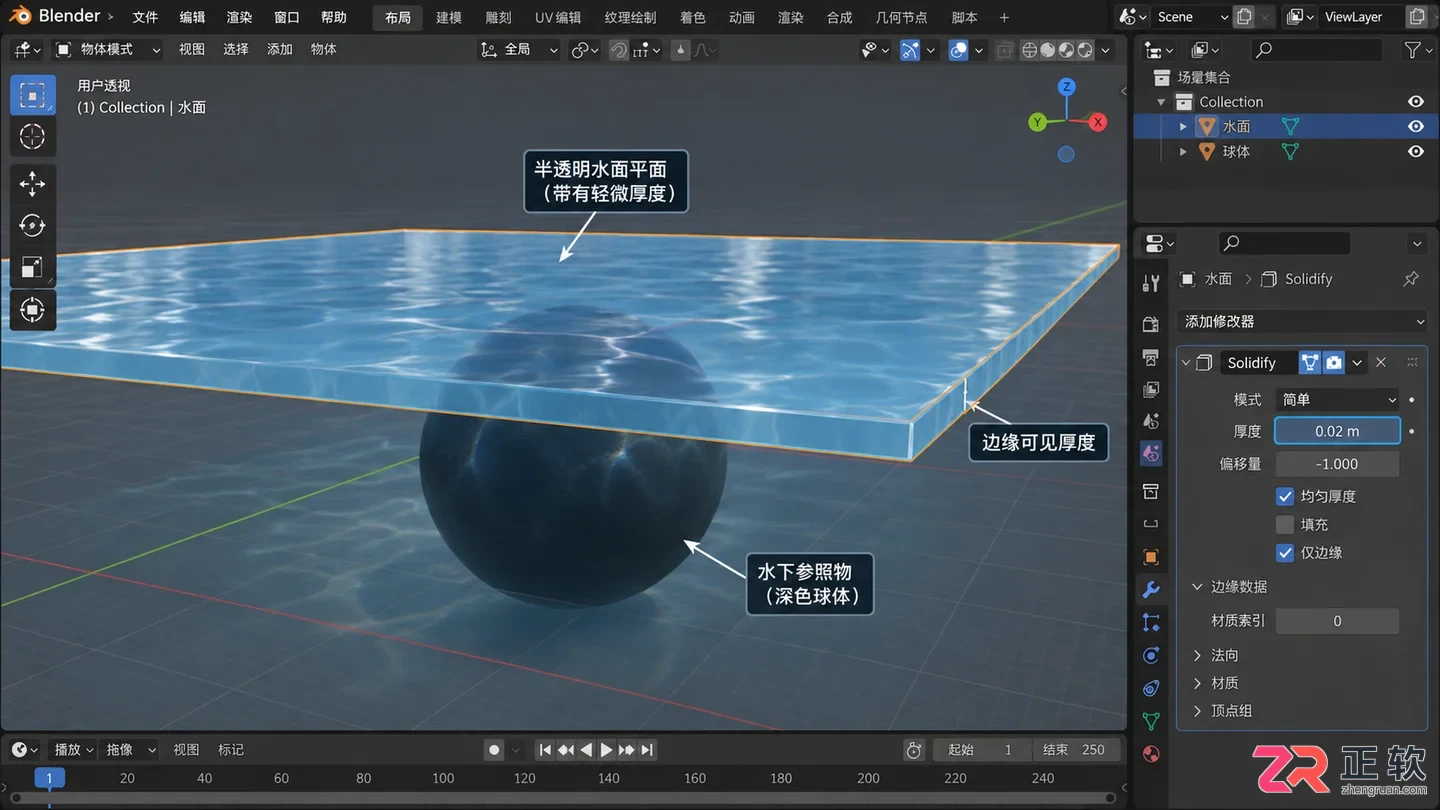
Task: Open the 添加修改器 dropdown
Action: point(1303,321)
